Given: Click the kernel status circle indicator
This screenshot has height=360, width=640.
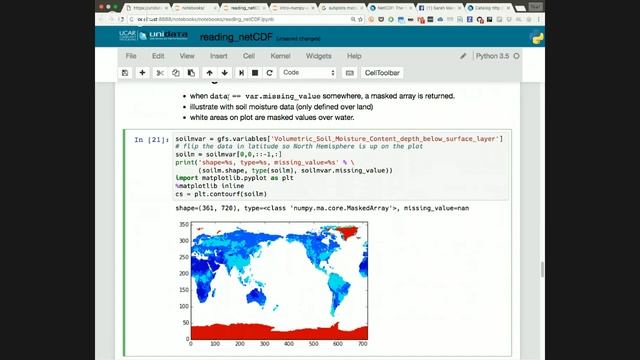Looking at the screenshot, I should [x=516, y=56].
